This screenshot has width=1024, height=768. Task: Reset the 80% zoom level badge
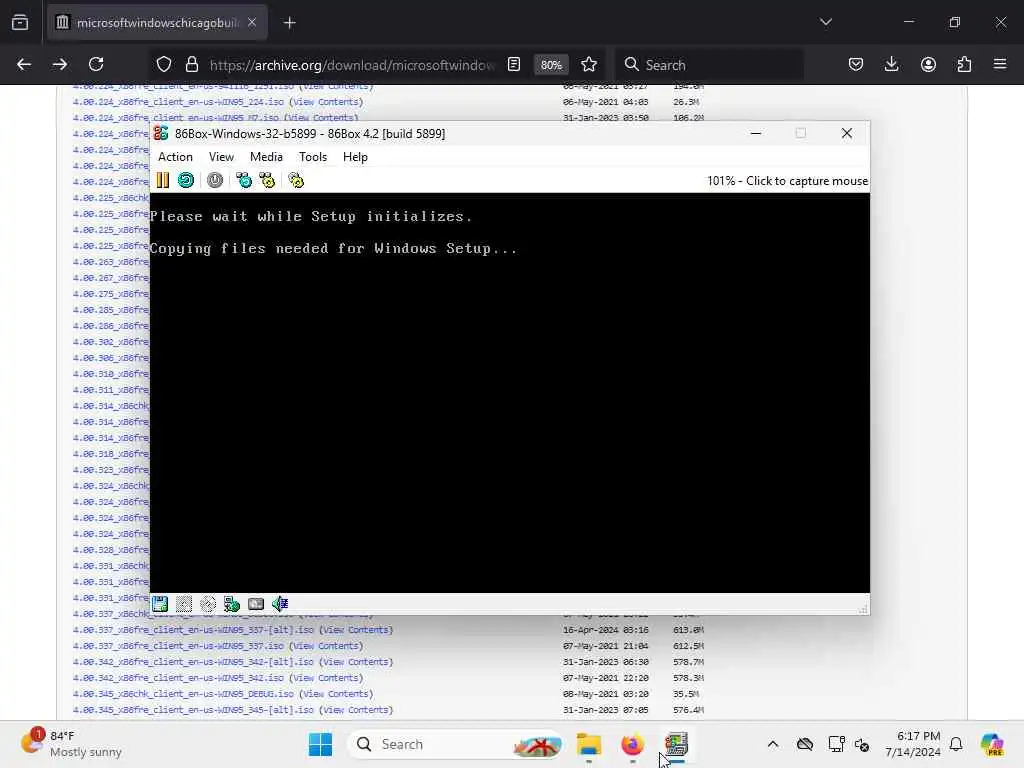coord(551,65)
